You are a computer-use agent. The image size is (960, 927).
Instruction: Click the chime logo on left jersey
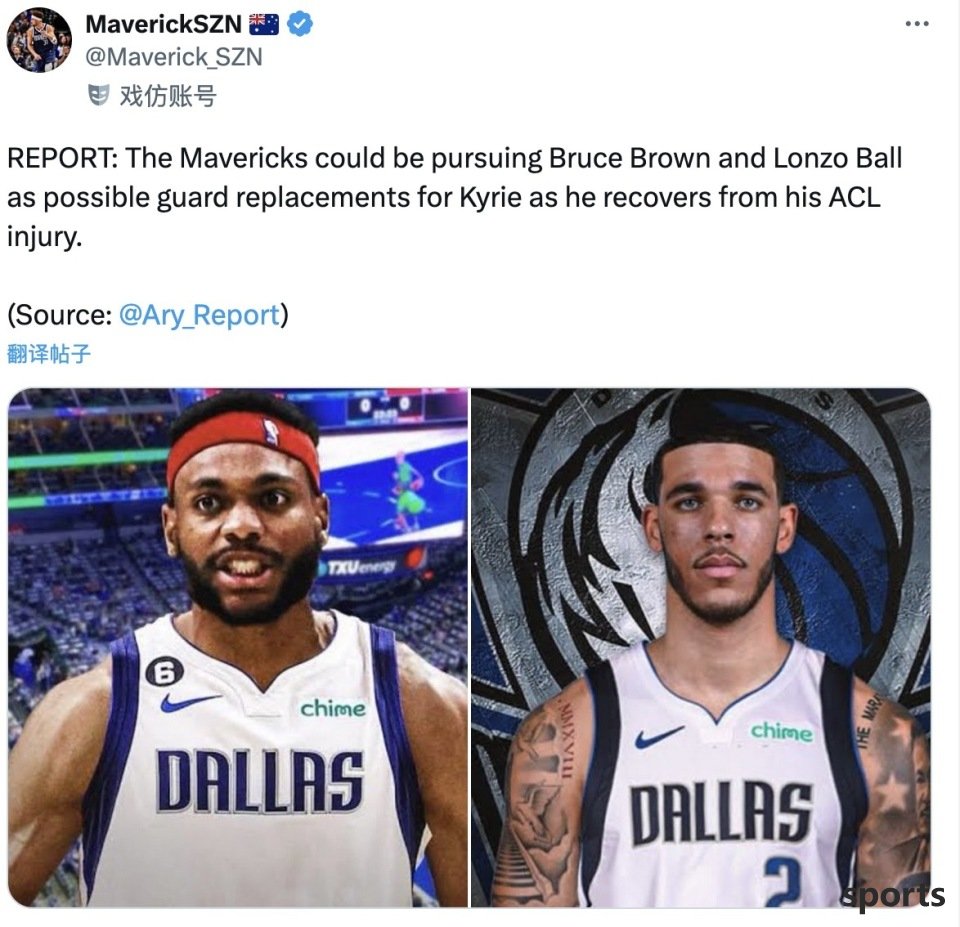click(x=332, y=708)
